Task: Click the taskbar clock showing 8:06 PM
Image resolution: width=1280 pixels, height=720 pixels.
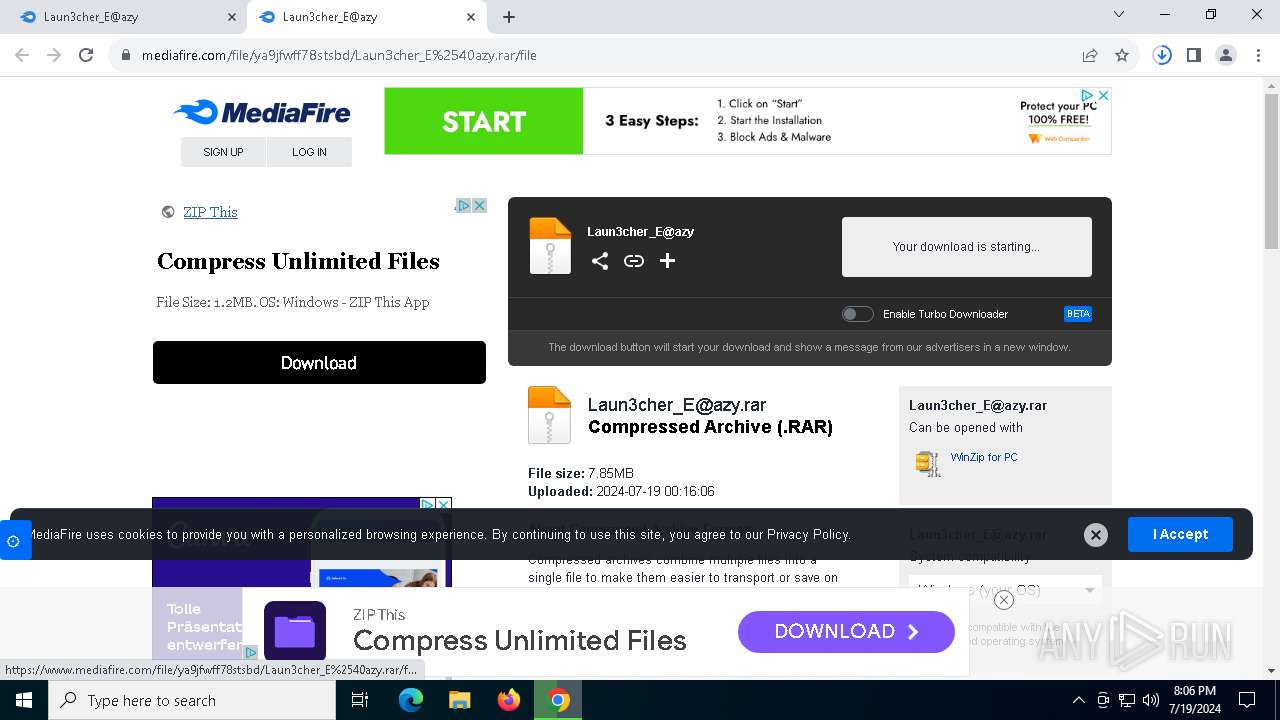Action: pos(1194,700)
